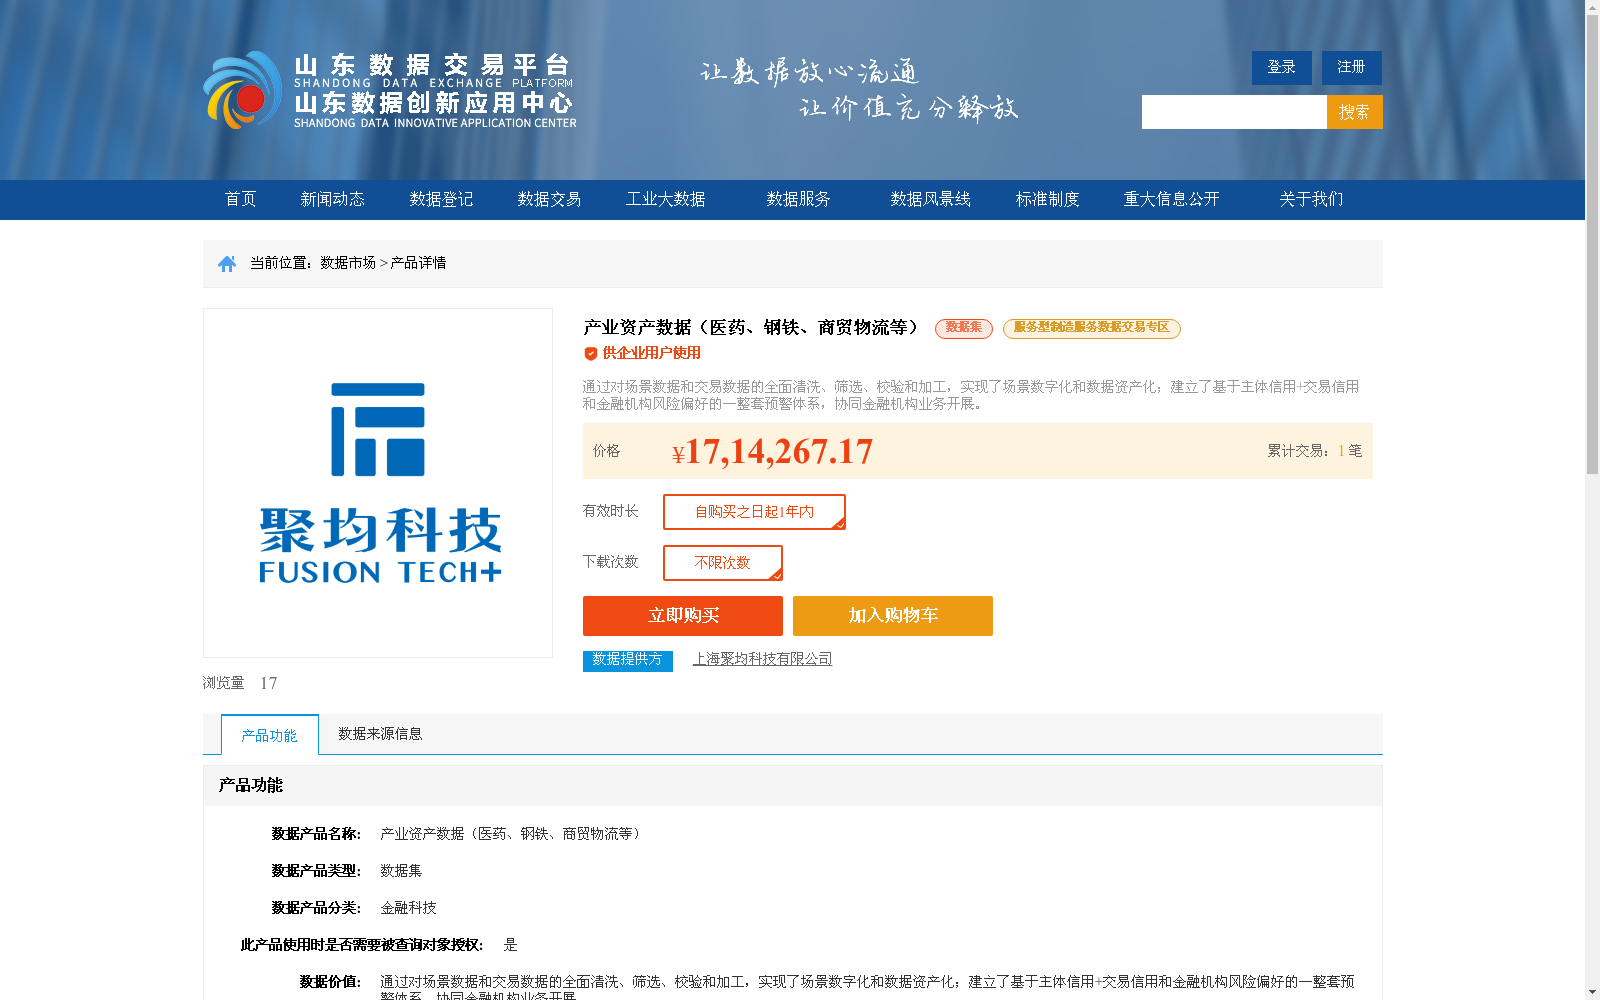The width and height of the screenshot is (1600, 1000).
Task: Open the 数据登记 menu item
Action: [x=441, y=199]
